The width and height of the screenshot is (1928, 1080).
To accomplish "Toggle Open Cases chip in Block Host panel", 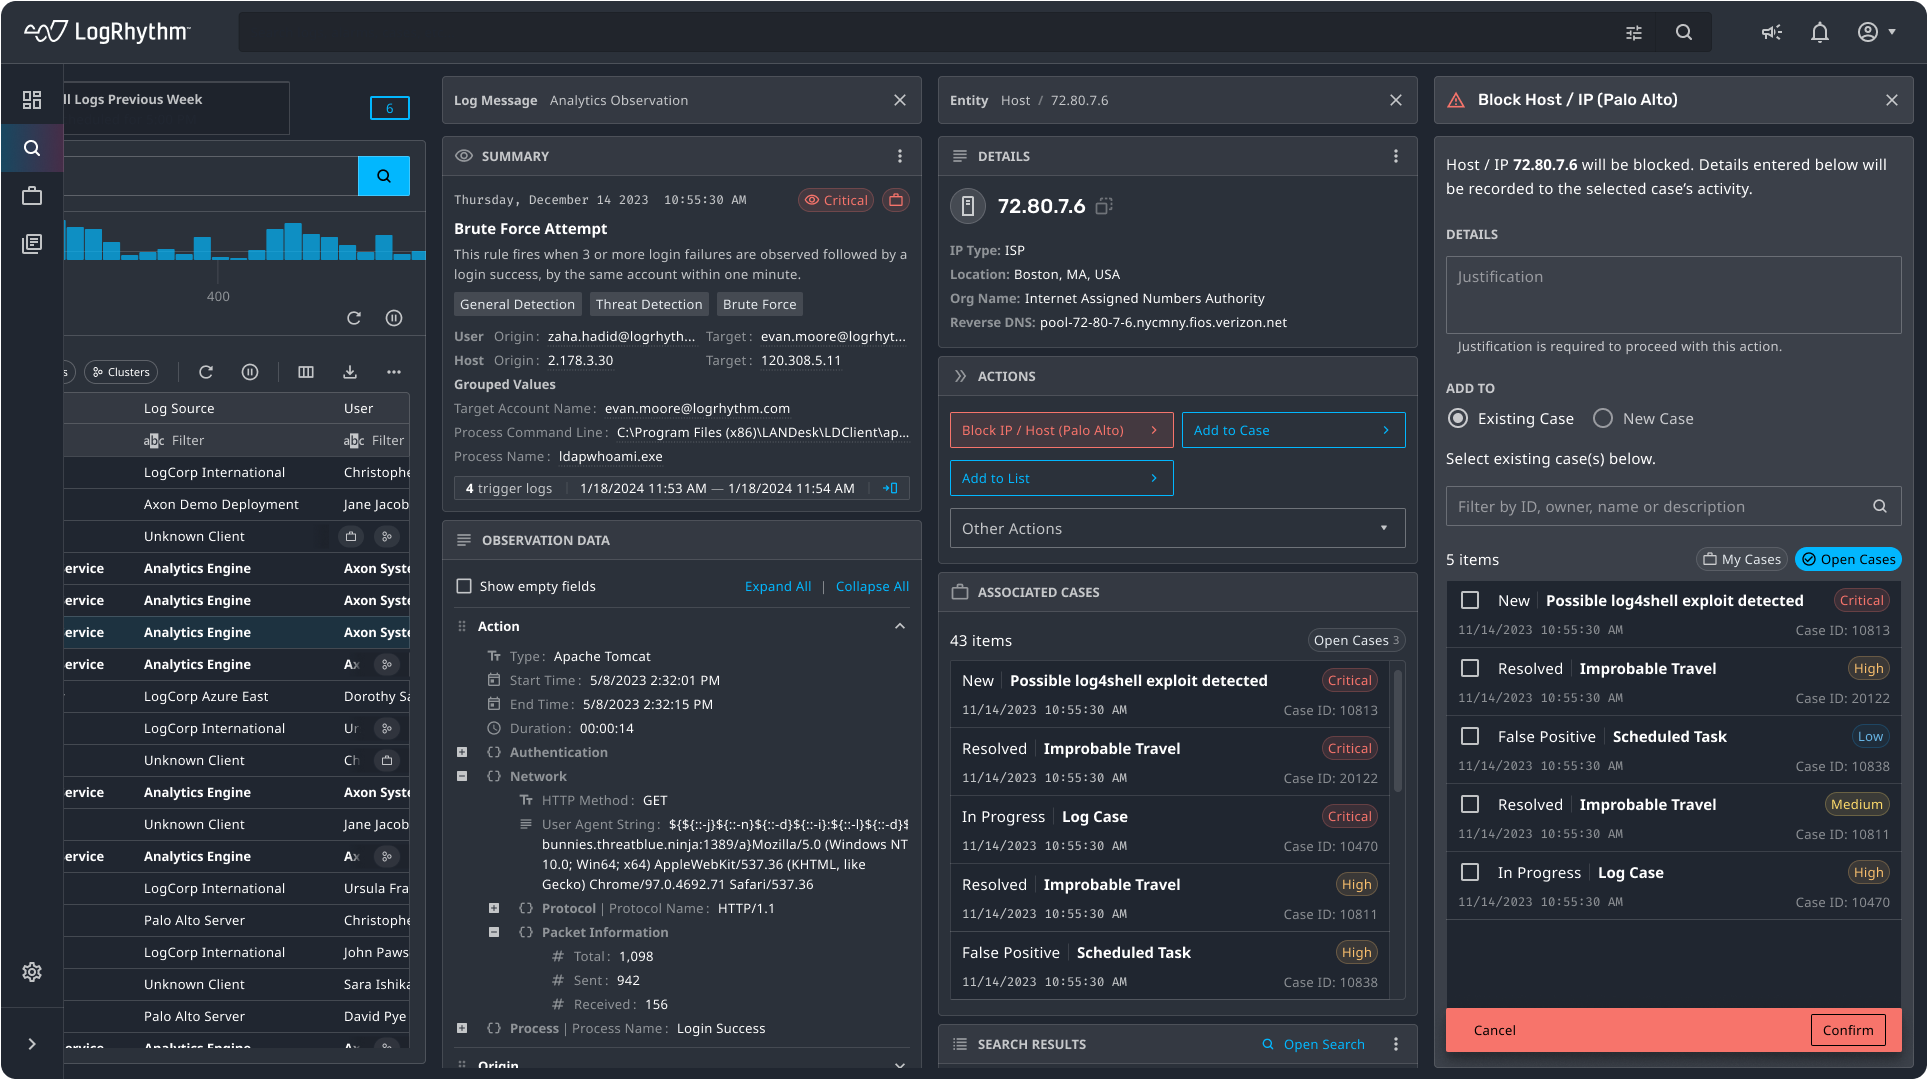I will point(1848,559).
